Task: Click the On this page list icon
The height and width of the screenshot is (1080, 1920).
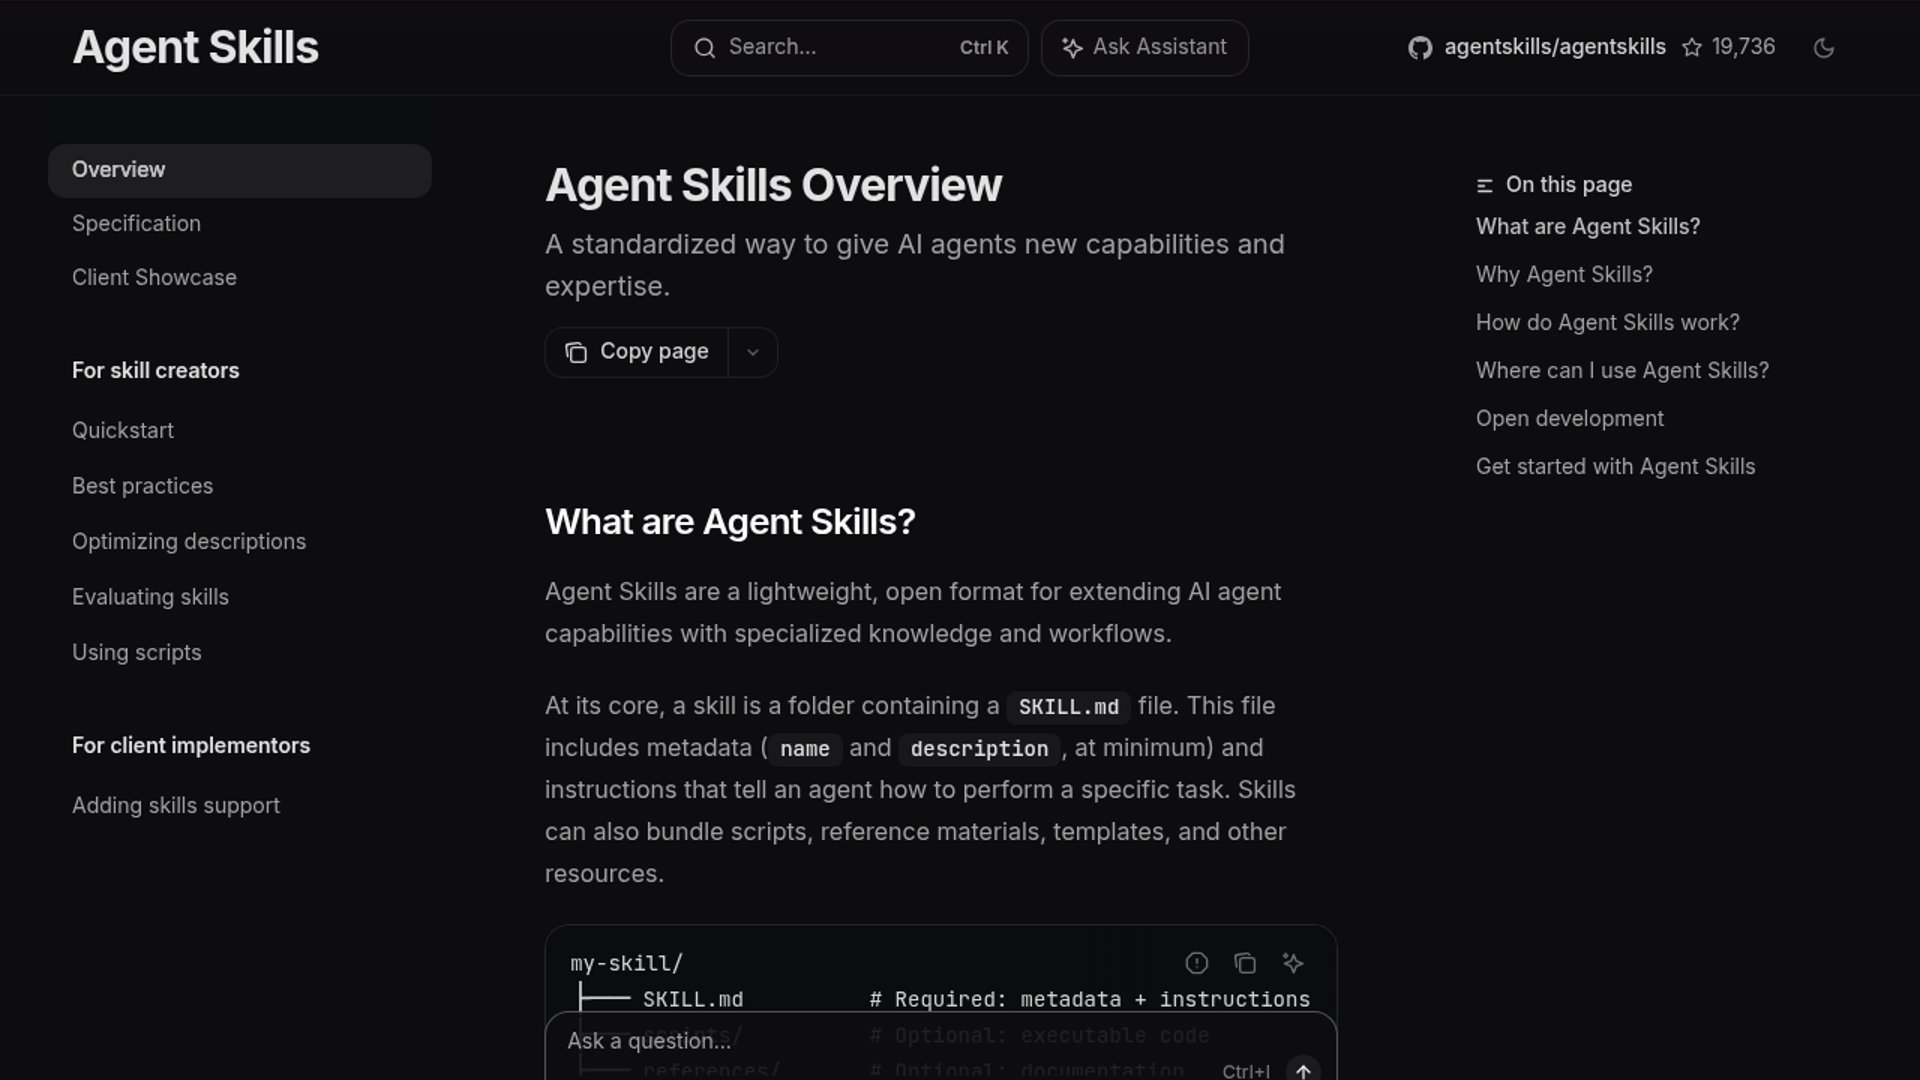Action: pos(1485,185)
